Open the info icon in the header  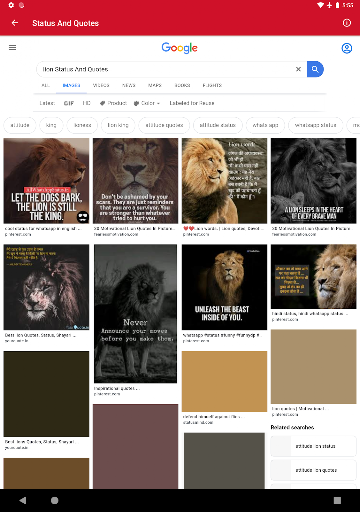coord(347,23)
